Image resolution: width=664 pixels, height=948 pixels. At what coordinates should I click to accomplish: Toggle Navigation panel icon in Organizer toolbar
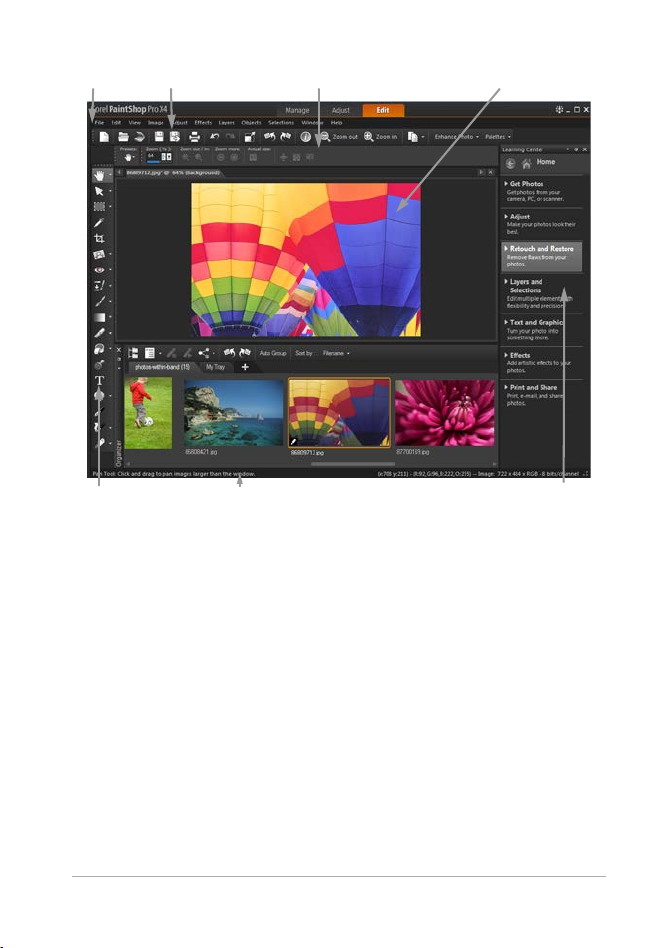pos(133,353)
